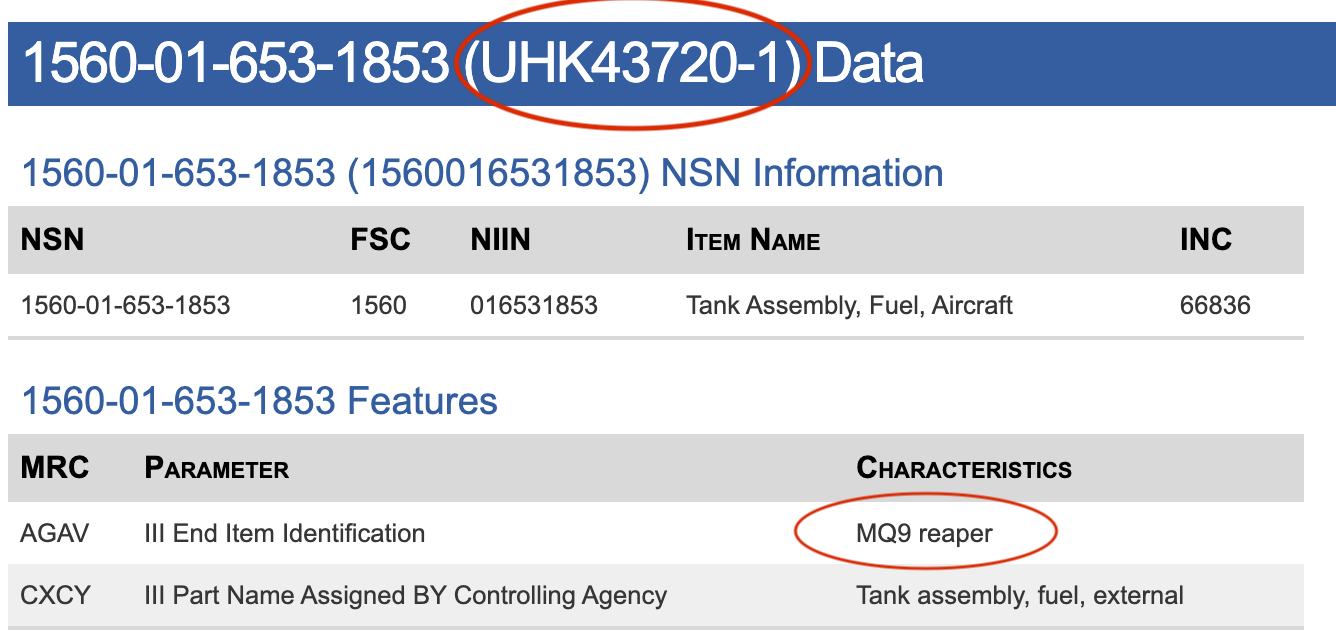Select the AGAV code cell
The image size is (1336, 644).
[x=54, y=533]
